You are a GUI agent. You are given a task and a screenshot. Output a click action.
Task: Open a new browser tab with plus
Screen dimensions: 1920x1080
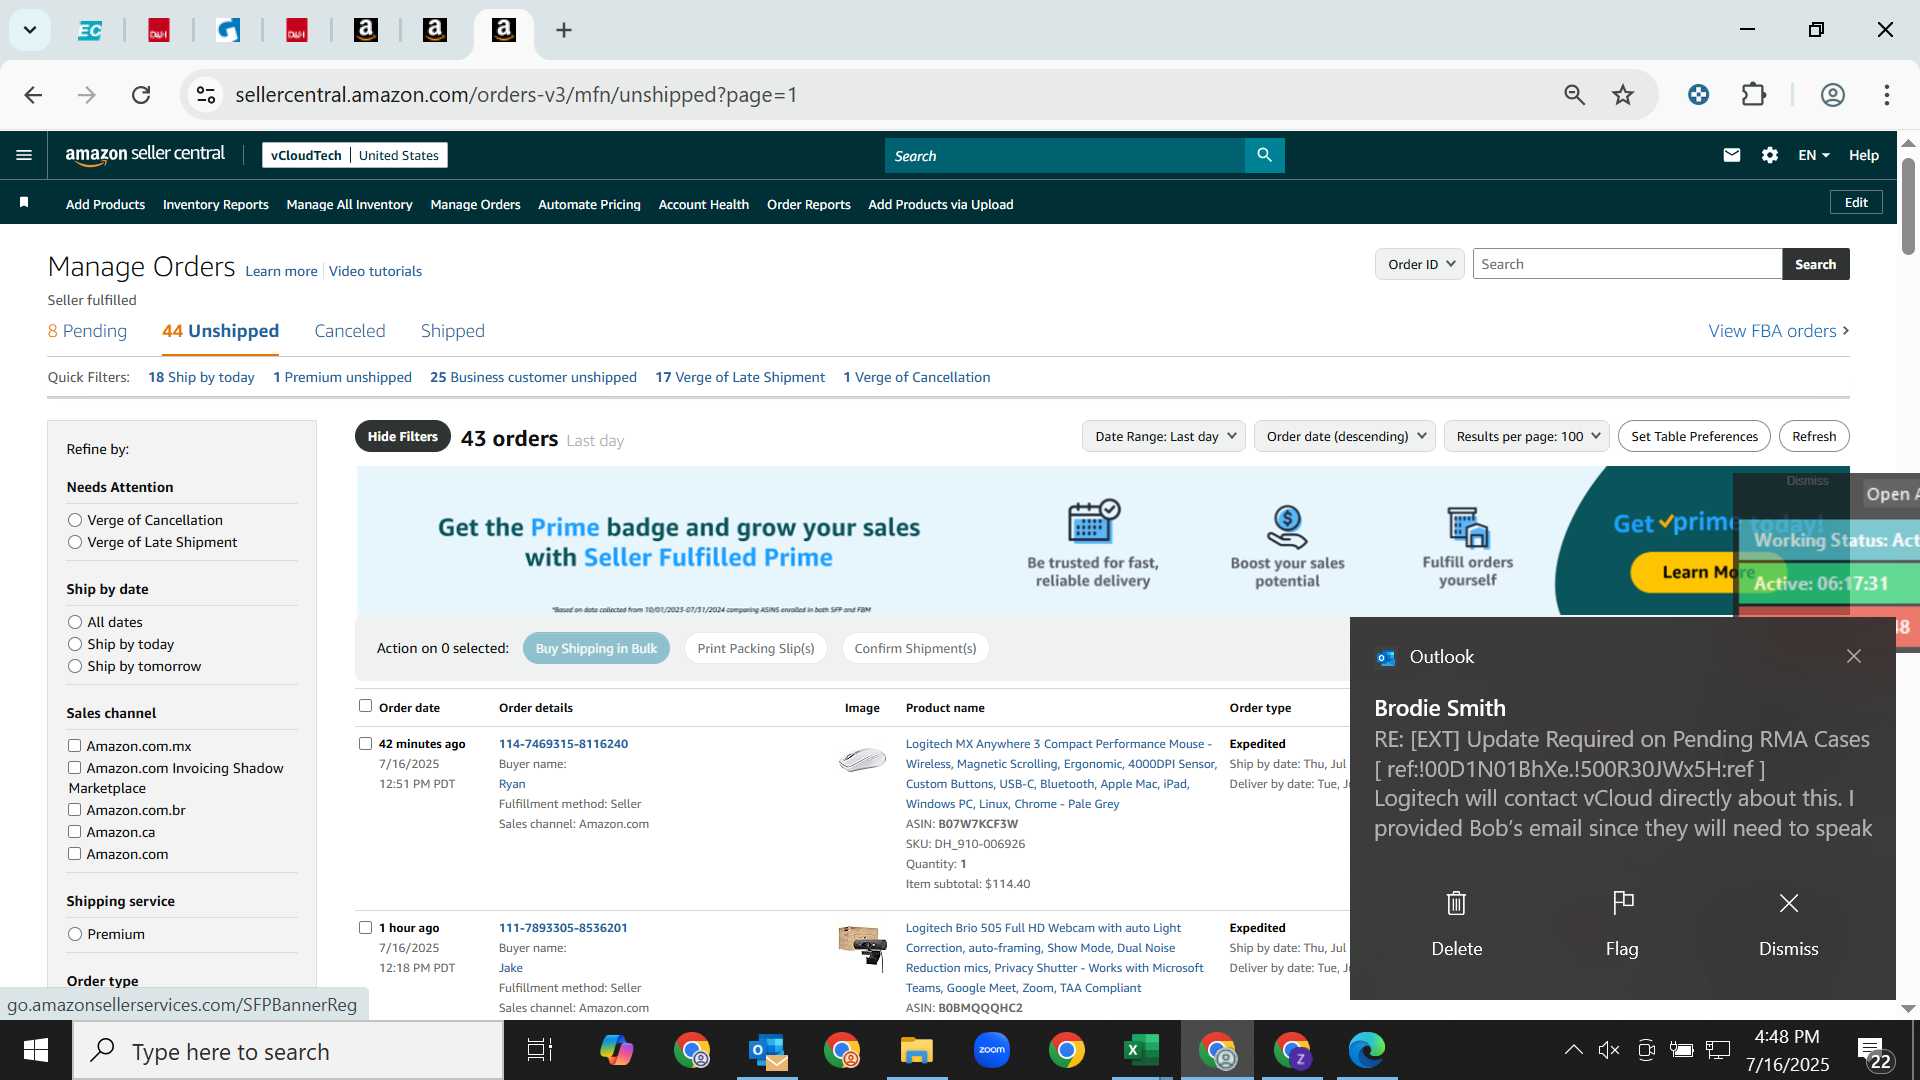pyautogui.click(x=564, y=30)
